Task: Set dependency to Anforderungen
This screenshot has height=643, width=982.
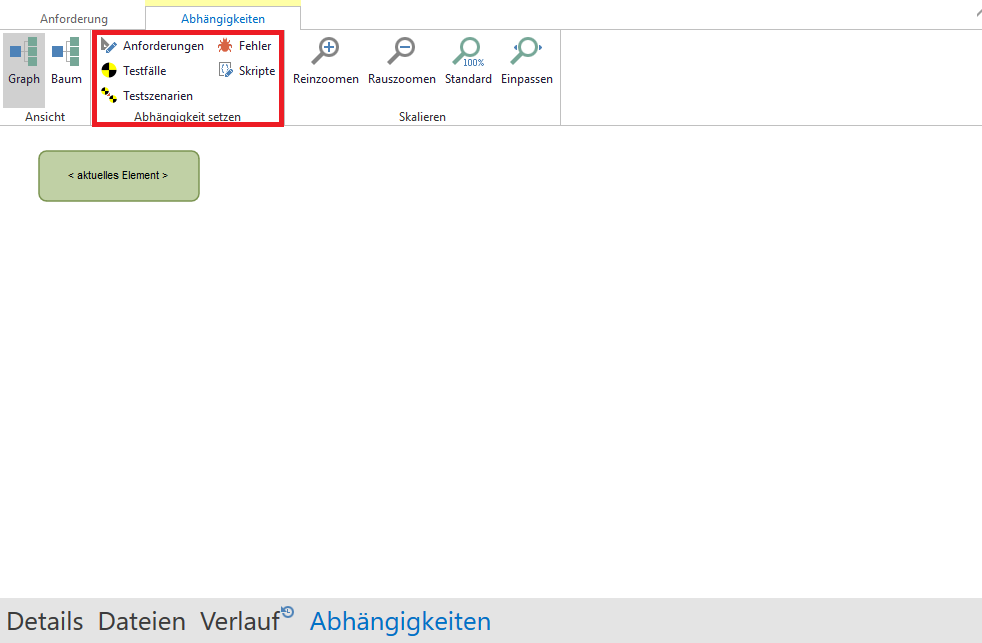Action: (153, 46)
